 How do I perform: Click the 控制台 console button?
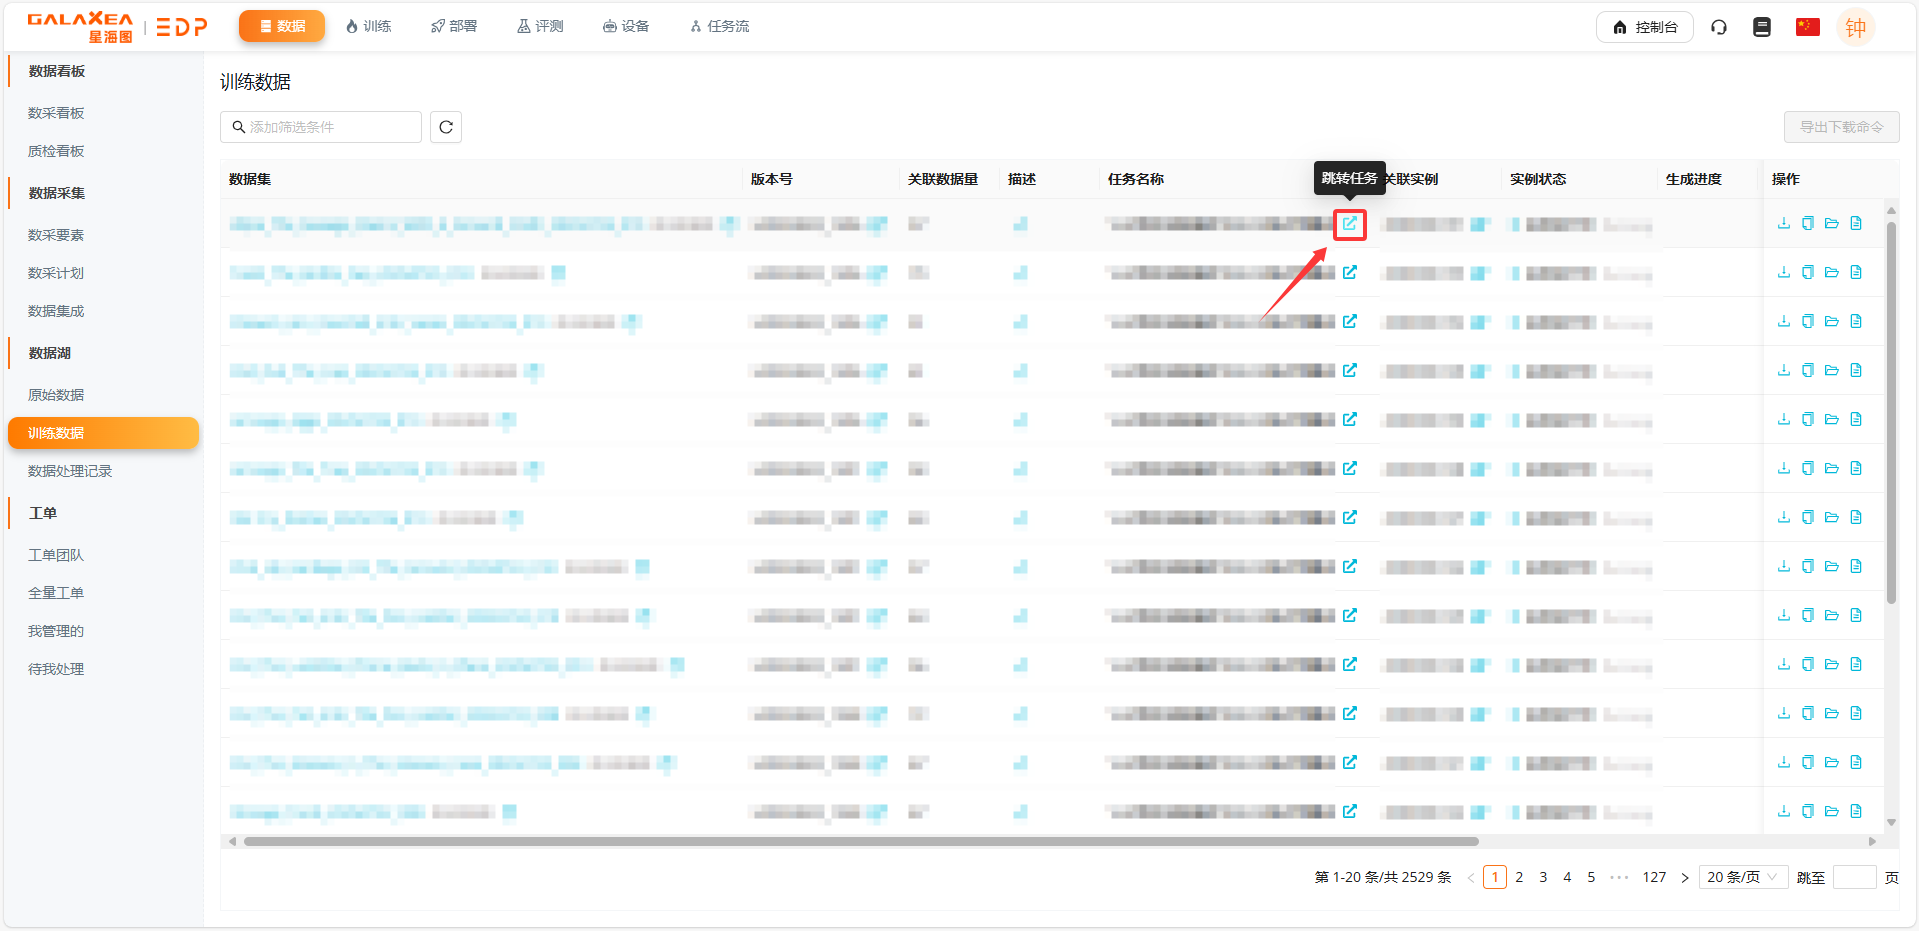click(x=1644, y=27)
